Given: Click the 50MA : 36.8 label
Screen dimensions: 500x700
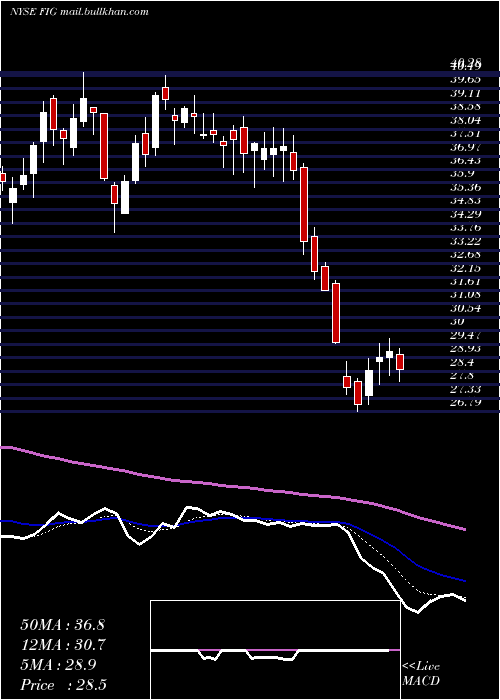Looking at the screenshot, I should point(62,625).
